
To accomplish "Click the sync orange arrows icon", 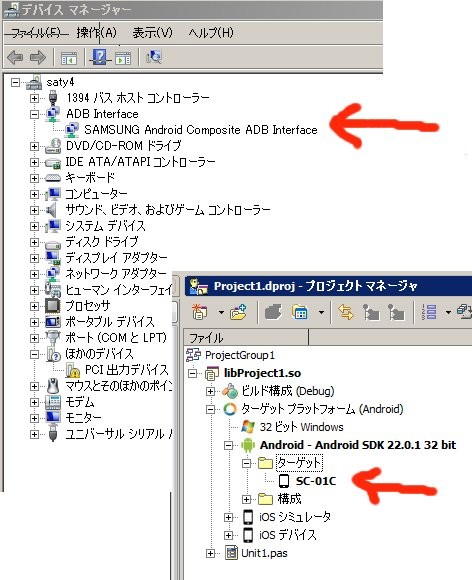I will pos(345,313).
